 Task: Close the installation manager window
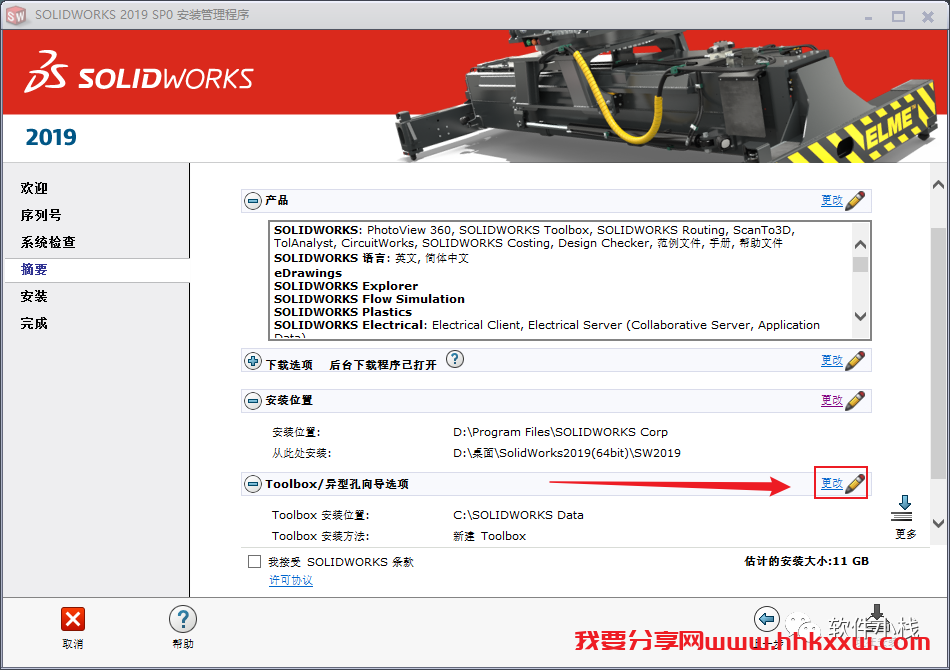tap(928, 16)
